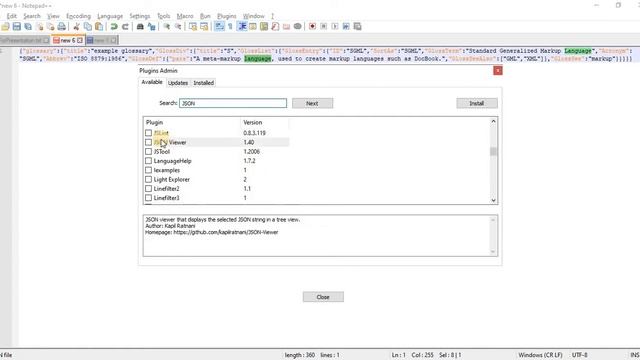Click Run Macro Multiple Times icon
The height and width of the screenshot is (360, 640).
(346, 27)
